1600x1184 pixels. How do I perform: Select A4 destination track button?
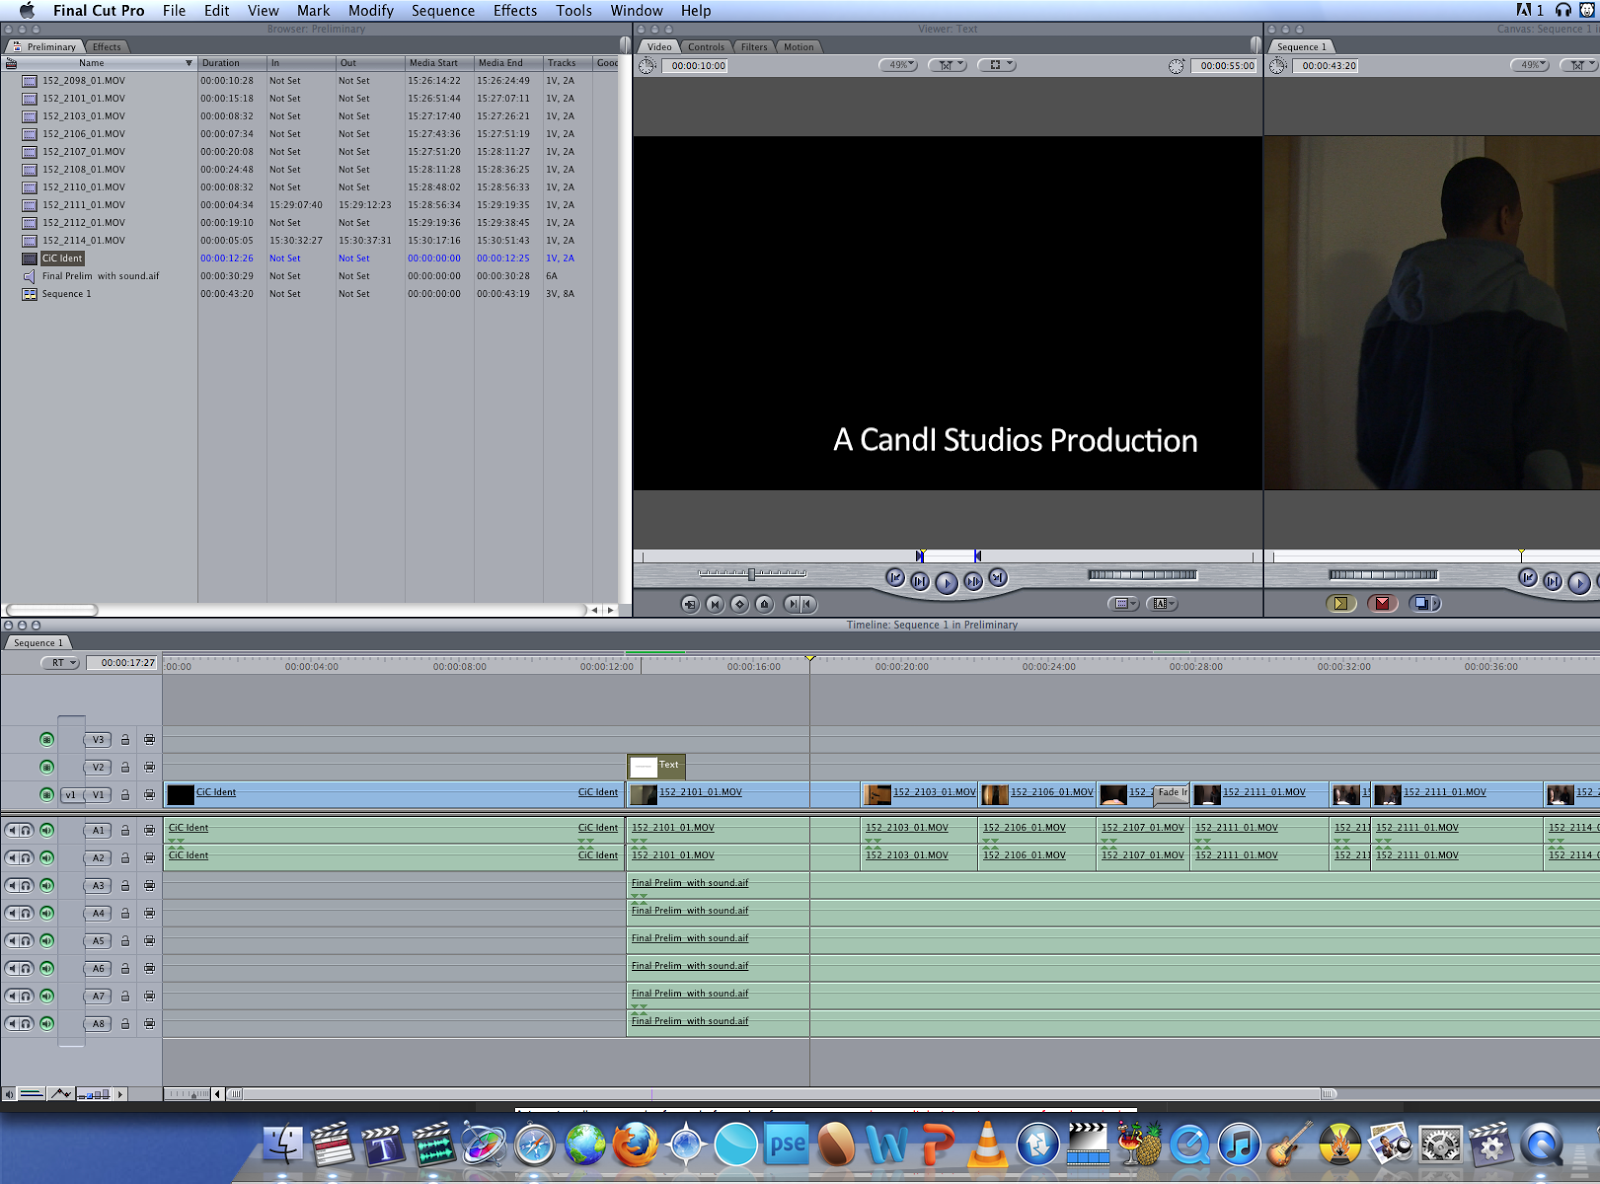tap(98, 913)
